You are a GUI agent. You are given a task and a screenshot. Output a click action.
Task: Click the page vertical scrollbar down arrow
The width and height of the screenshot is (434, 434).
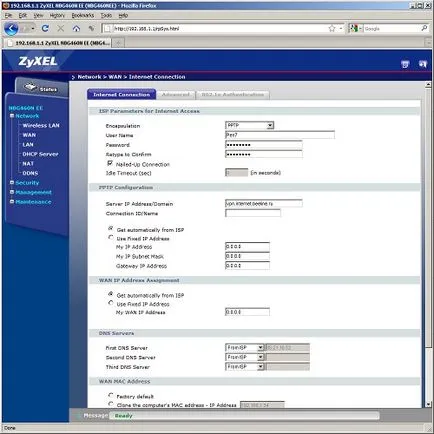click(x=429, y=404)
